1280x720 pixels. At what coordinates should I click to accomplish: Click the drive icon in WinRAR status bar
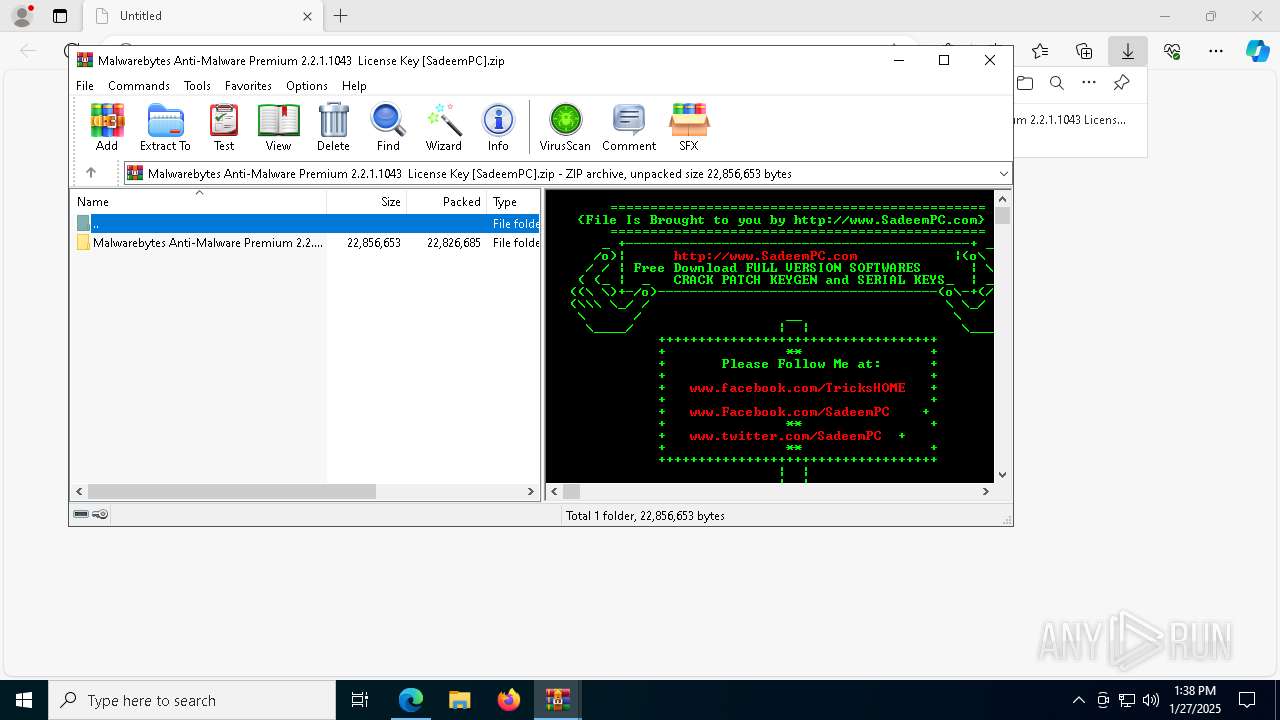(81, 515)
